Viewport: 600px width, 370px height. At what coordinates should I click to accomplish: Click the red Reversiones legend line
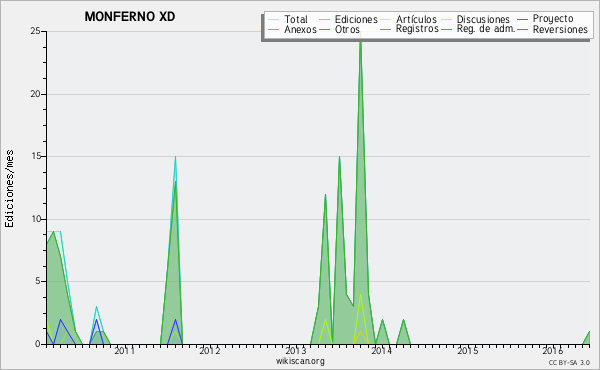coord(522,29)
